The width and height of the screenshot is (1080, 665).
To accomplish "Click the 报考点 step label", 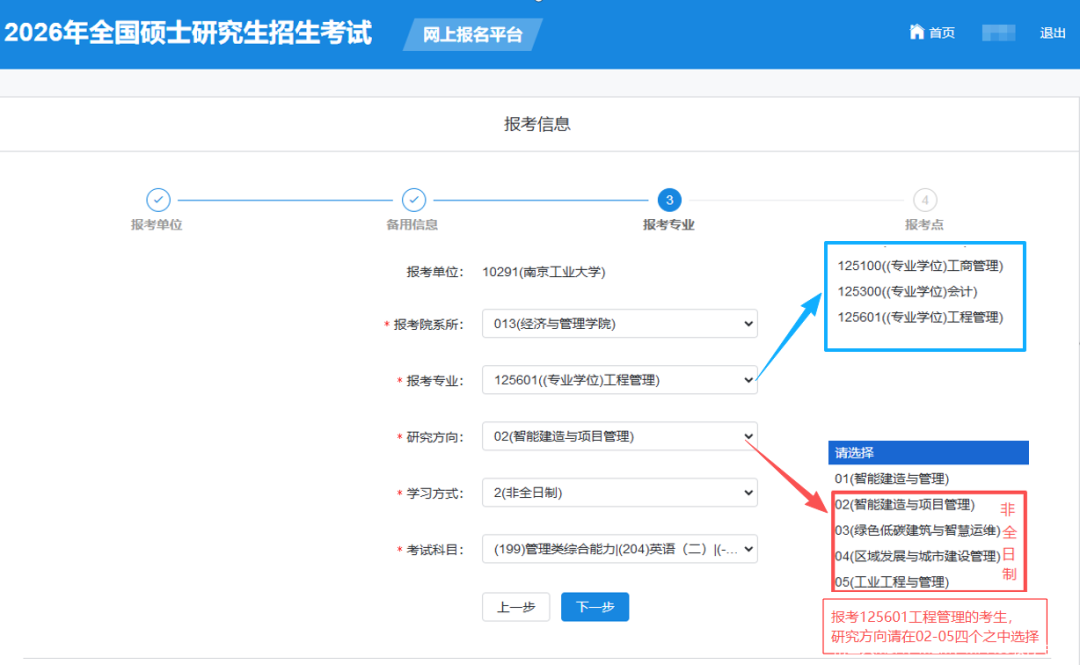I will point(924,225).
